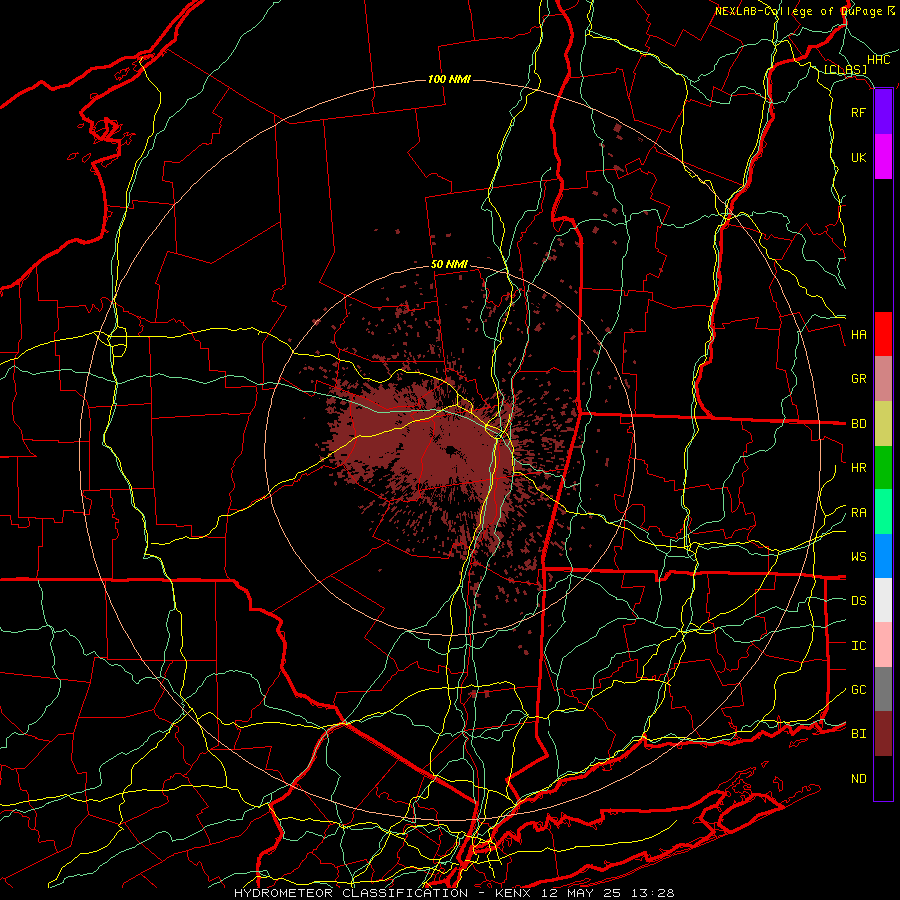Click the WS blue legend swatch
Screen dimensions: 900x900
click(x=883, y=556)
